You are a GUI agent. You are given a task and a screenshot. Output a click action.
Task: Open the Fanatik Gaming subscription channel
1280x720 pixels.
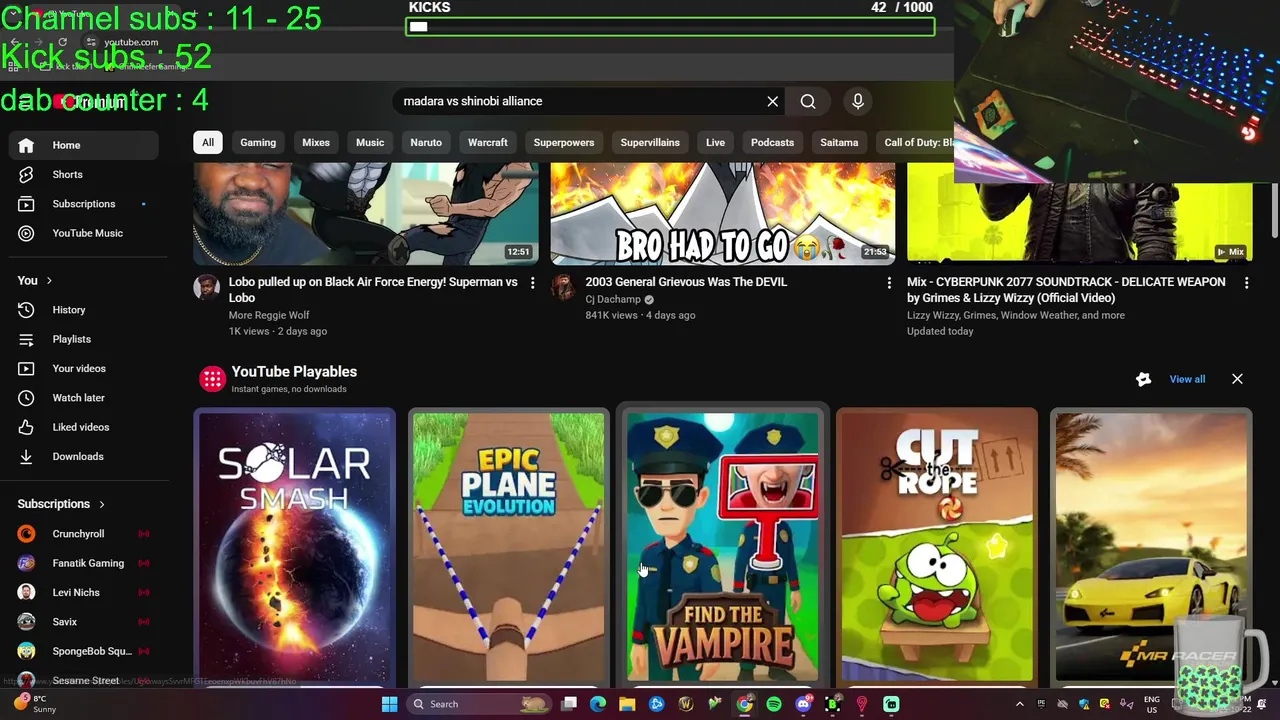pos(84,563)
